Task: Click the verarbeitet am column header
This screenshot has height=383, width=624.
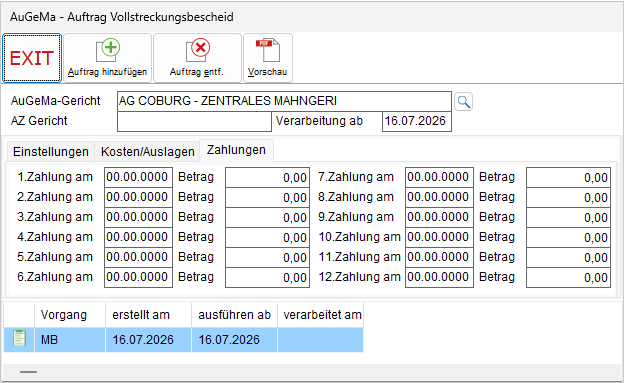Action: point(321,315)
